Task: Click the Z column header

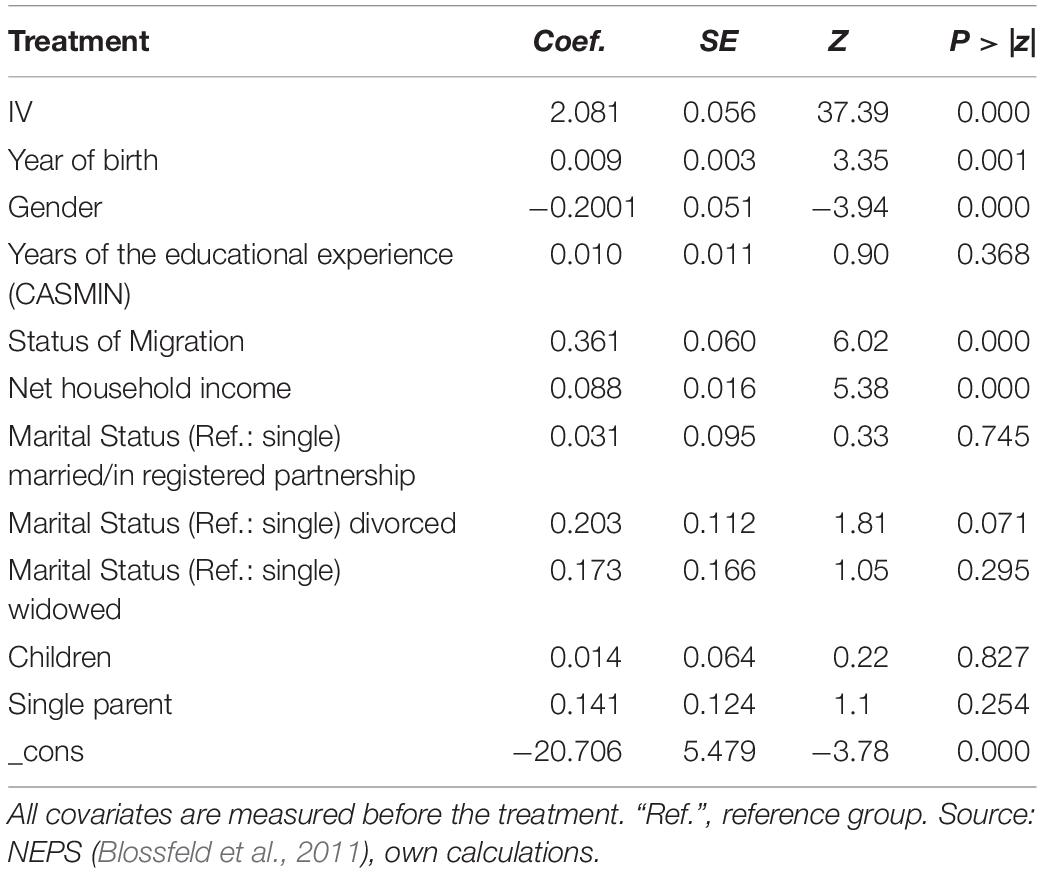Action: pos(837,41)
